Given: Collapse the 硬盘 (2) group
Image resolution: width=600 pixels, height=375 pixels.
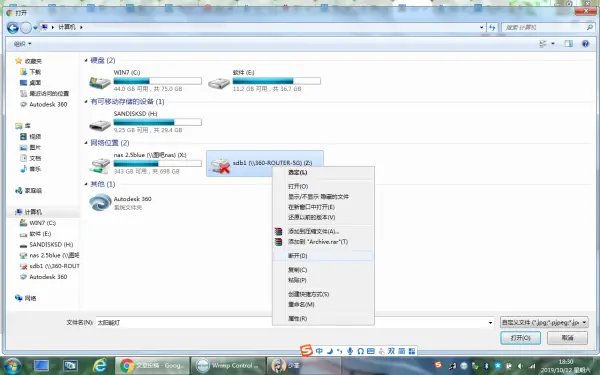Looking at the screenshot, I should (x=86, y=60).
